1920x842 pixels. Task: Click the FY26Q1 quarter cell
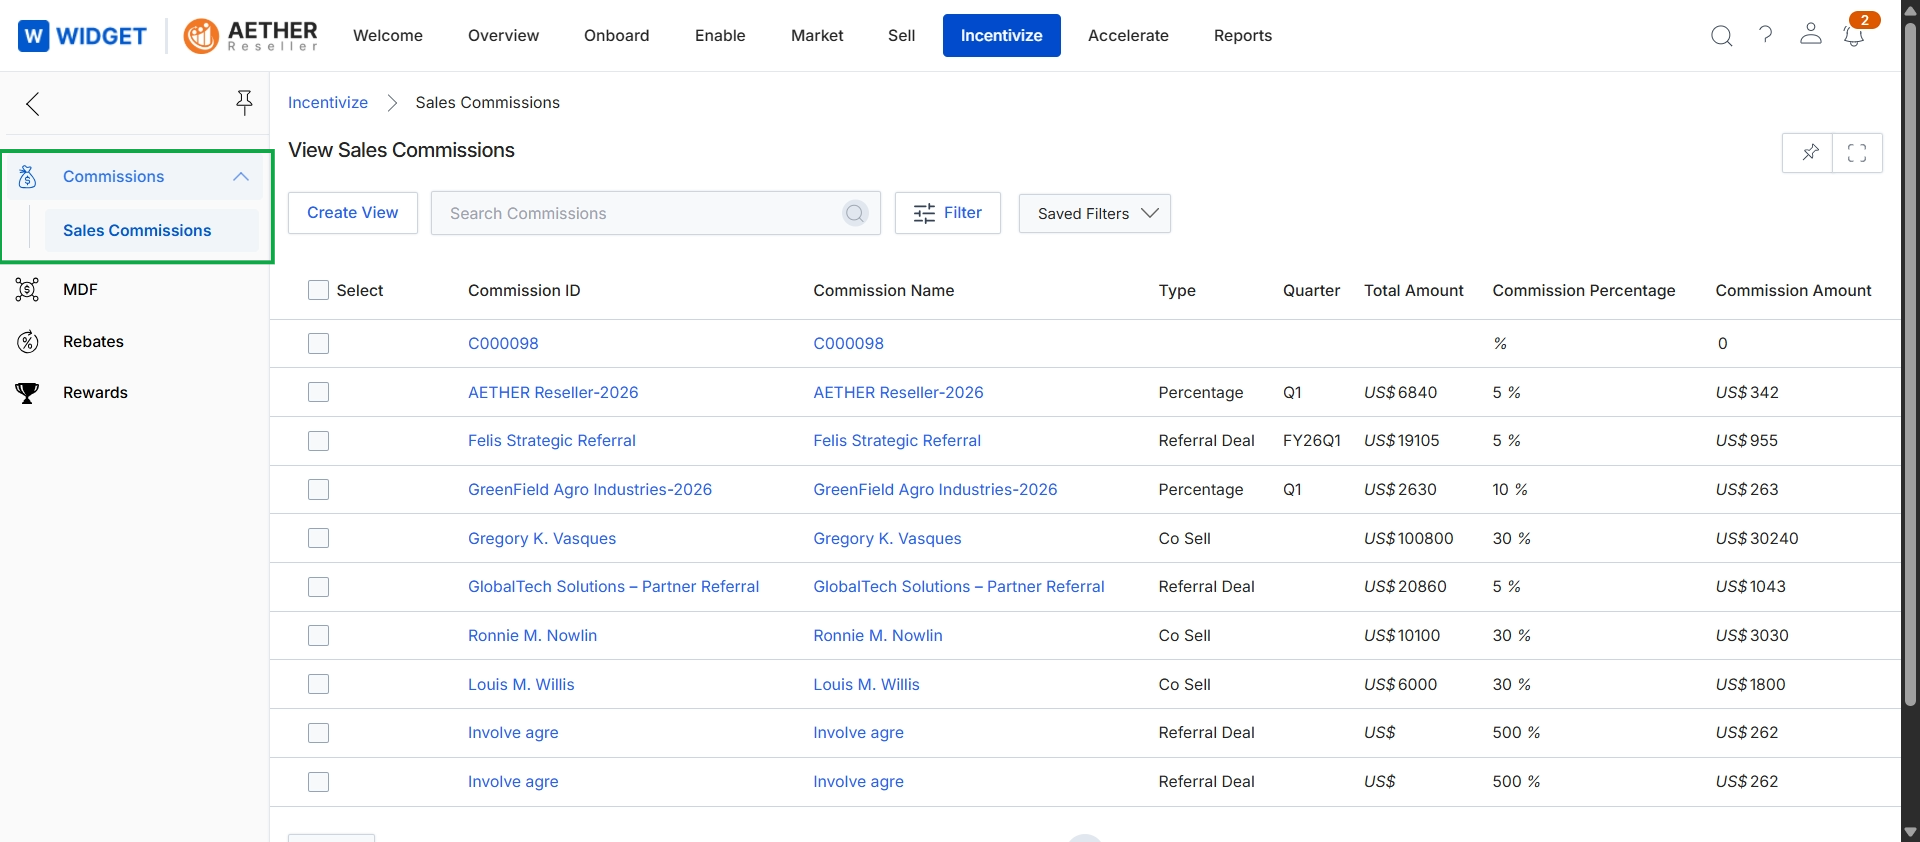click(x=1312, y=440)
